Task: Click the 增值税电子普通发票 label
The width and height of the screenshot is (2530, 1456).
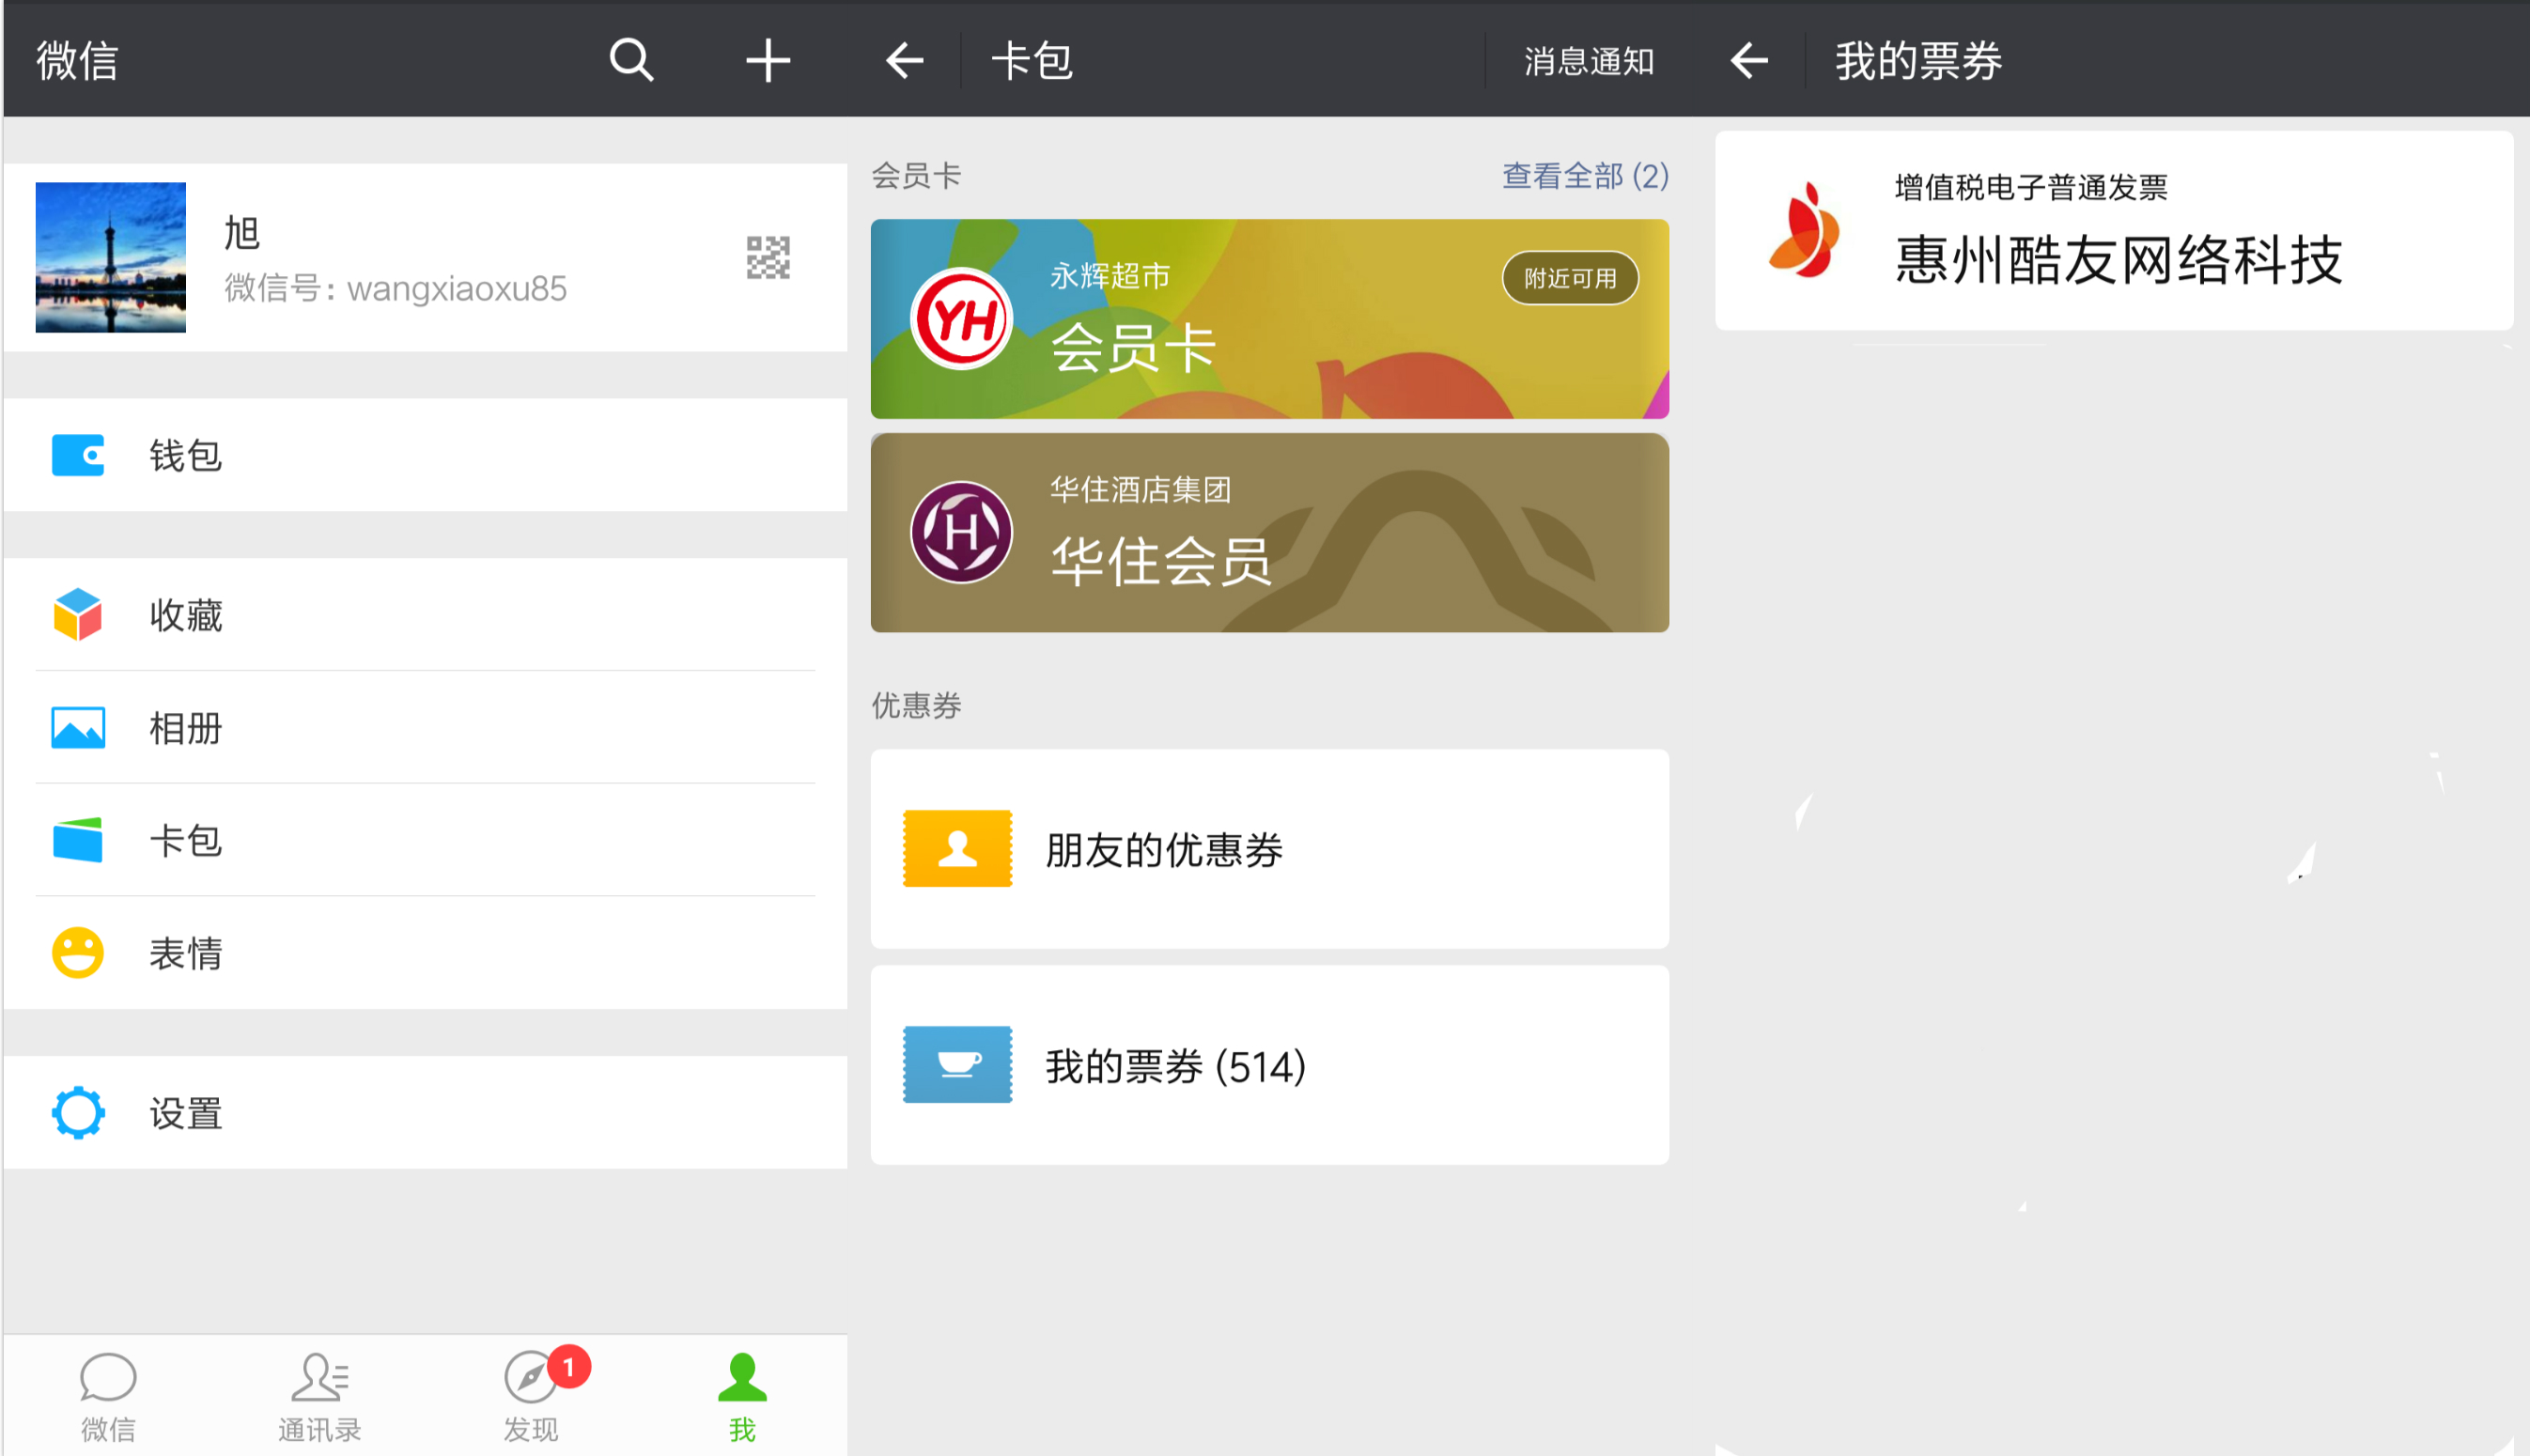Action: tap(2031, 187)
